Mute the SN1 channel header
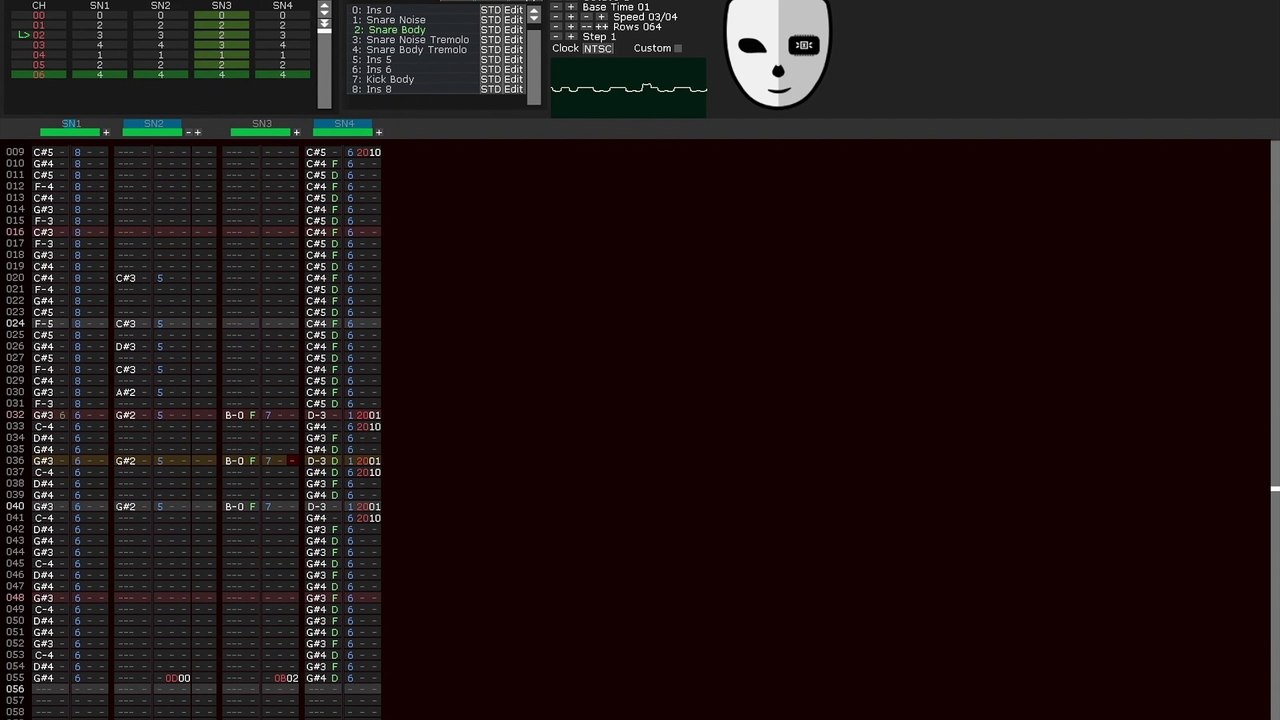Screen dimensions: 1280x720 click(71, 123)
